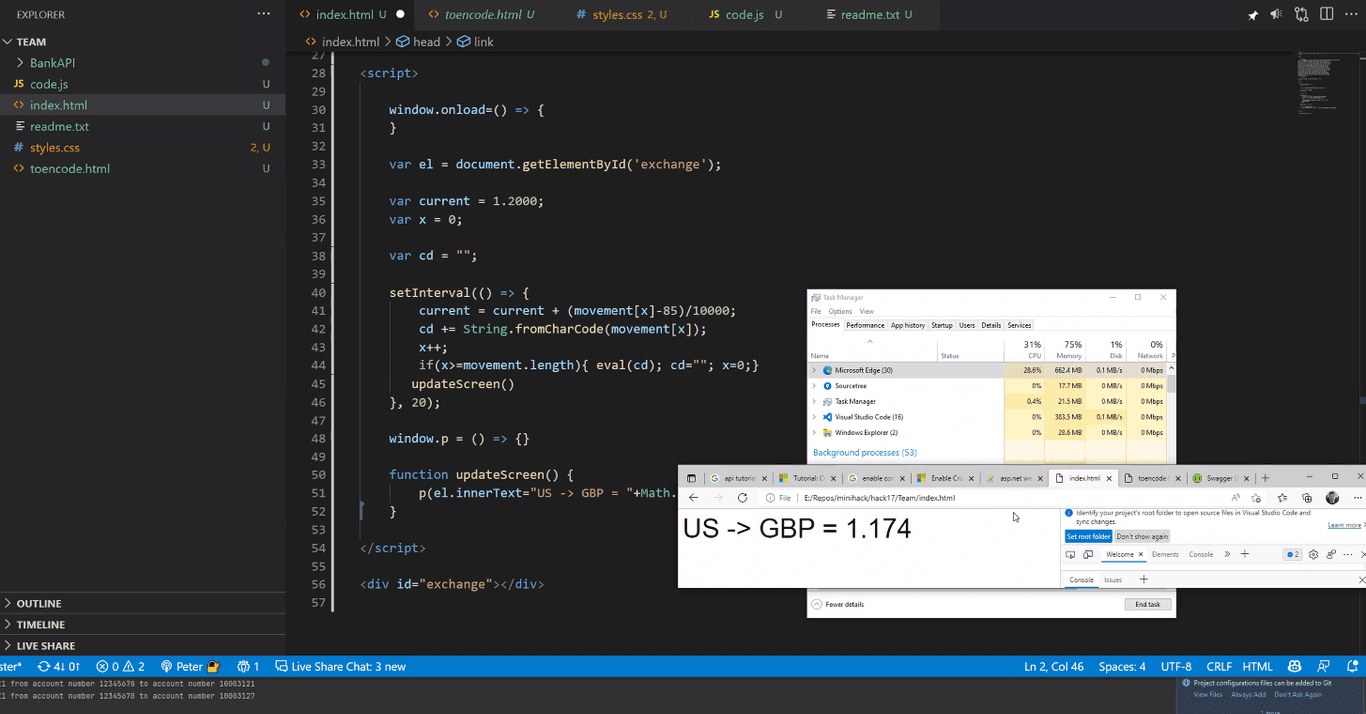Click Don't show again button
The image size is (1366, 714).
pyautogui.click(x=1142, y=537)
